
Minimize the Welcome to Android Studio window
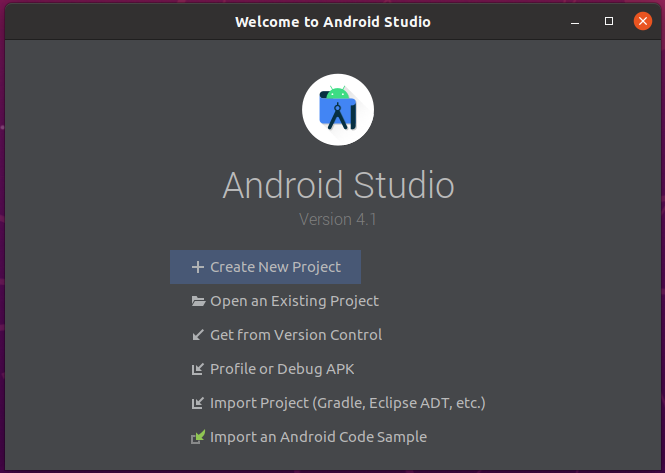click(x=575, y=22)
